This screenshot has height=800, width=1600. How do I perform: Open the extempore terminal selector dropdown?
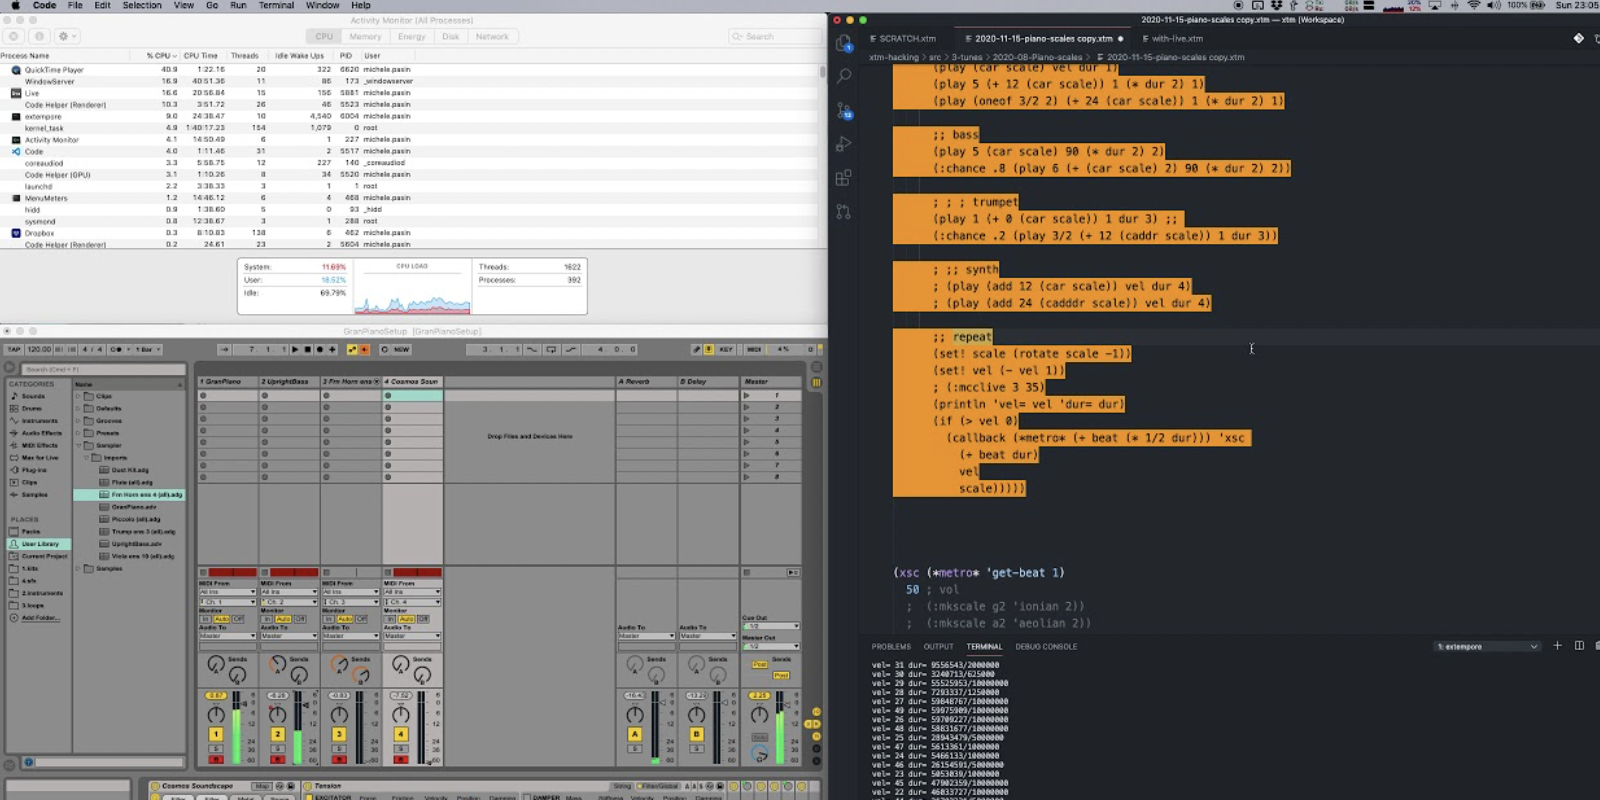[1487, 646]
